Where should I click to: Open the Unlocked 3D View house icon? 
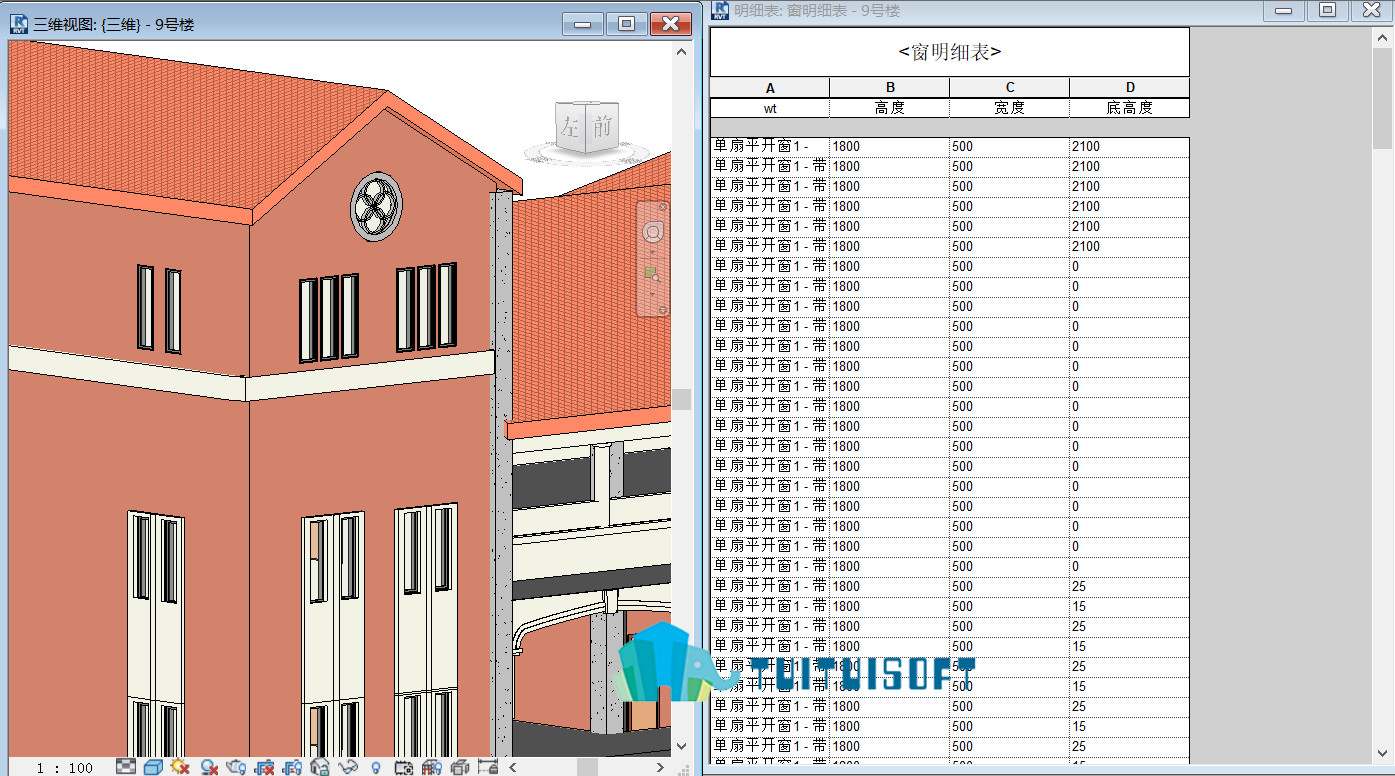320,768
